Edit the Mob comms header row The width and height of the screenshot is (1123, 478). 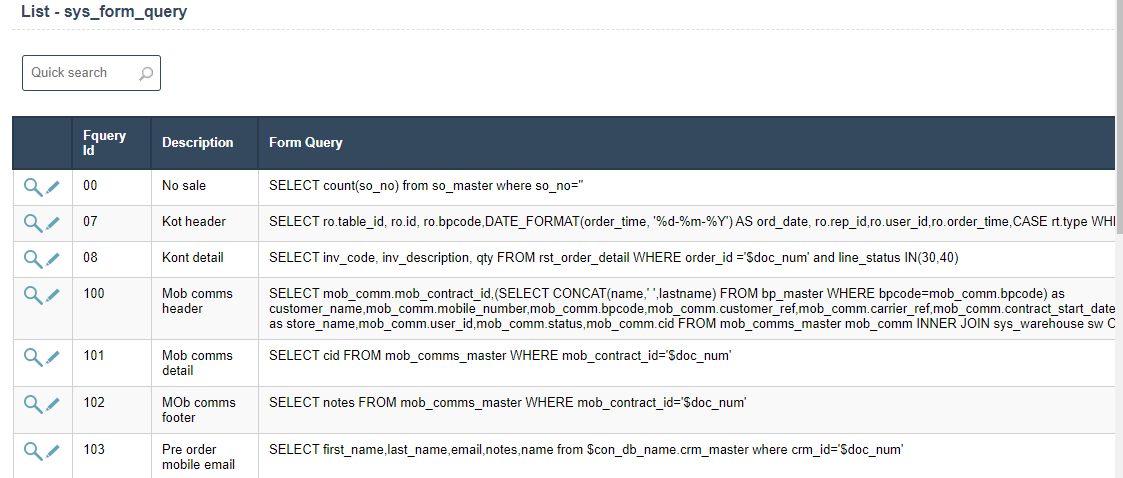tap(53, 295)
